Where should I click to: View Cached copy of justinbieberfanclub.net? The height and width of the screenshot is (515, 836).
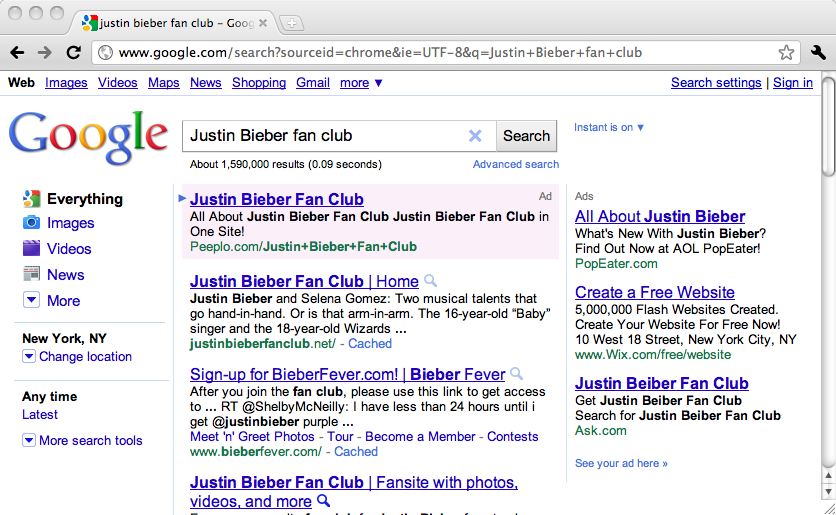[370, 343]
